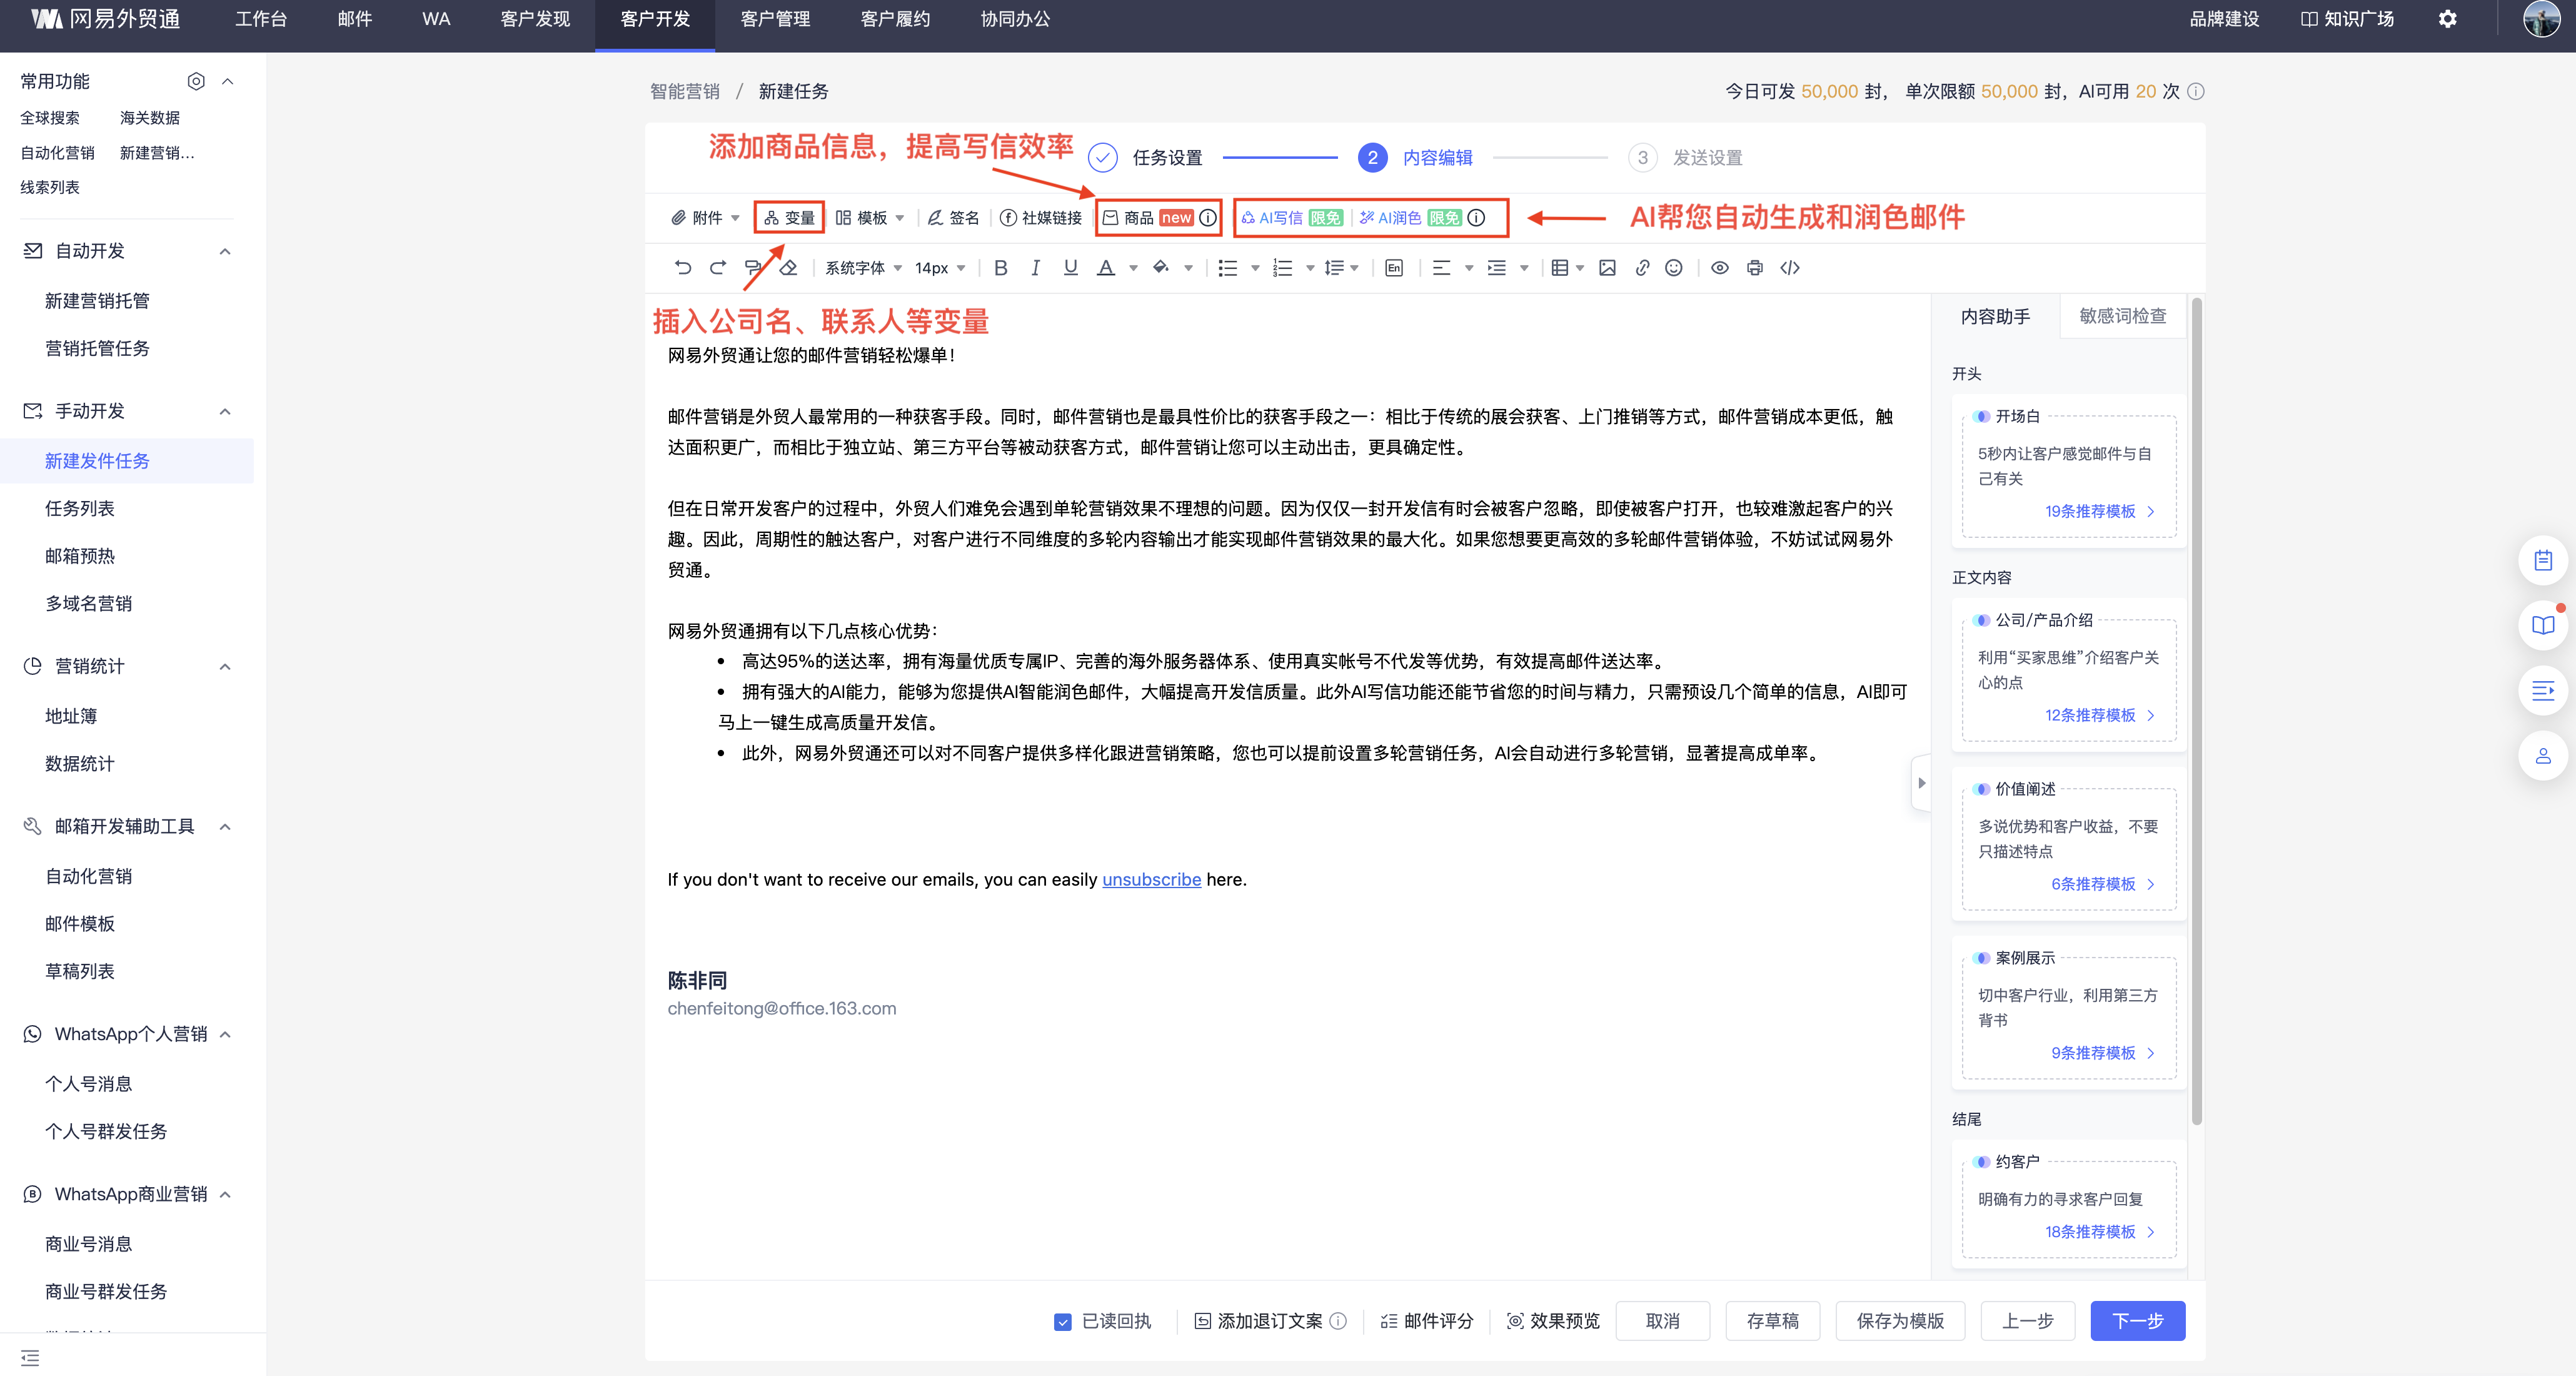Insert a bulleted list

coord(1227,268)
